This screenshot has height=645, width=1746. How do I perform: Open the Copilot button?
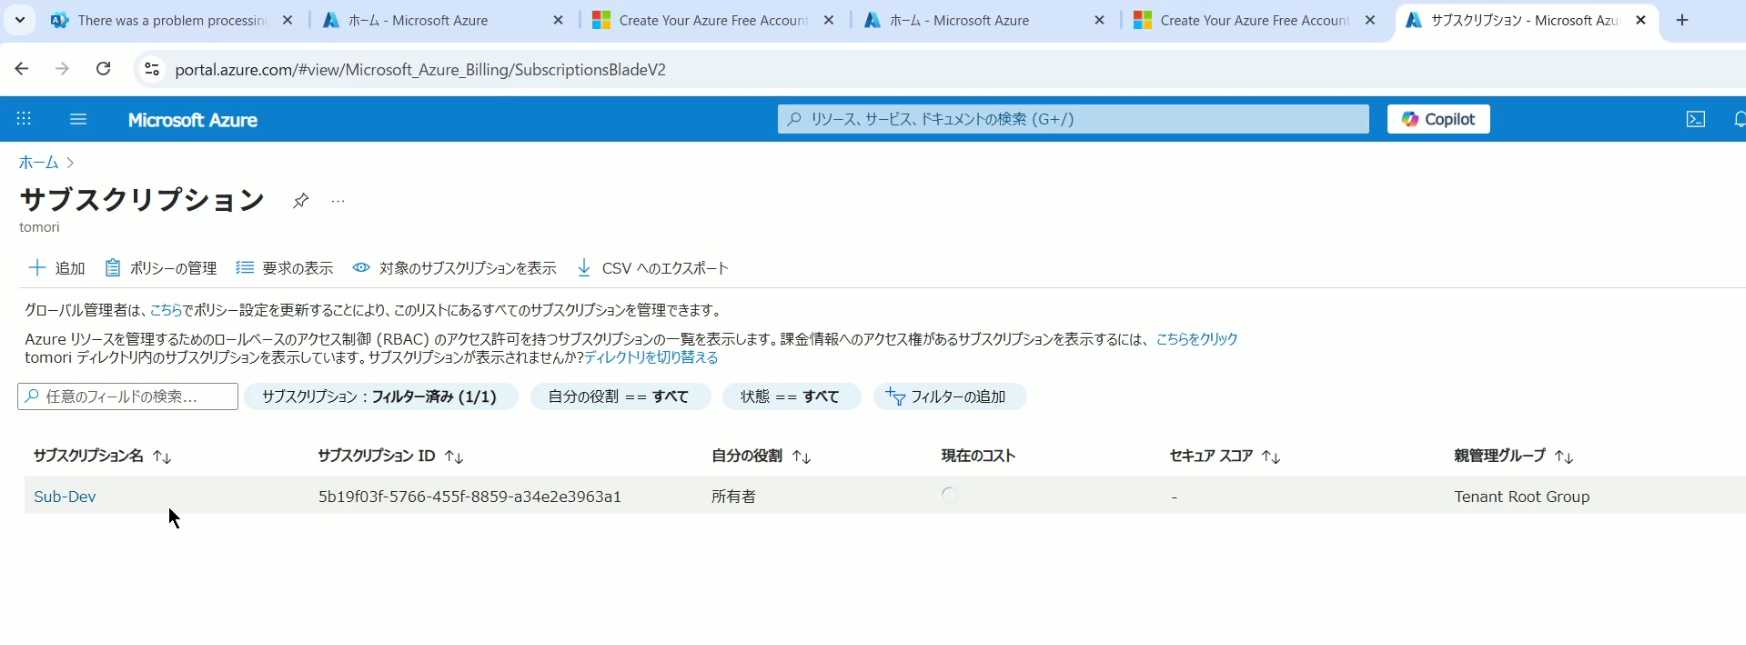(1437, 119)
